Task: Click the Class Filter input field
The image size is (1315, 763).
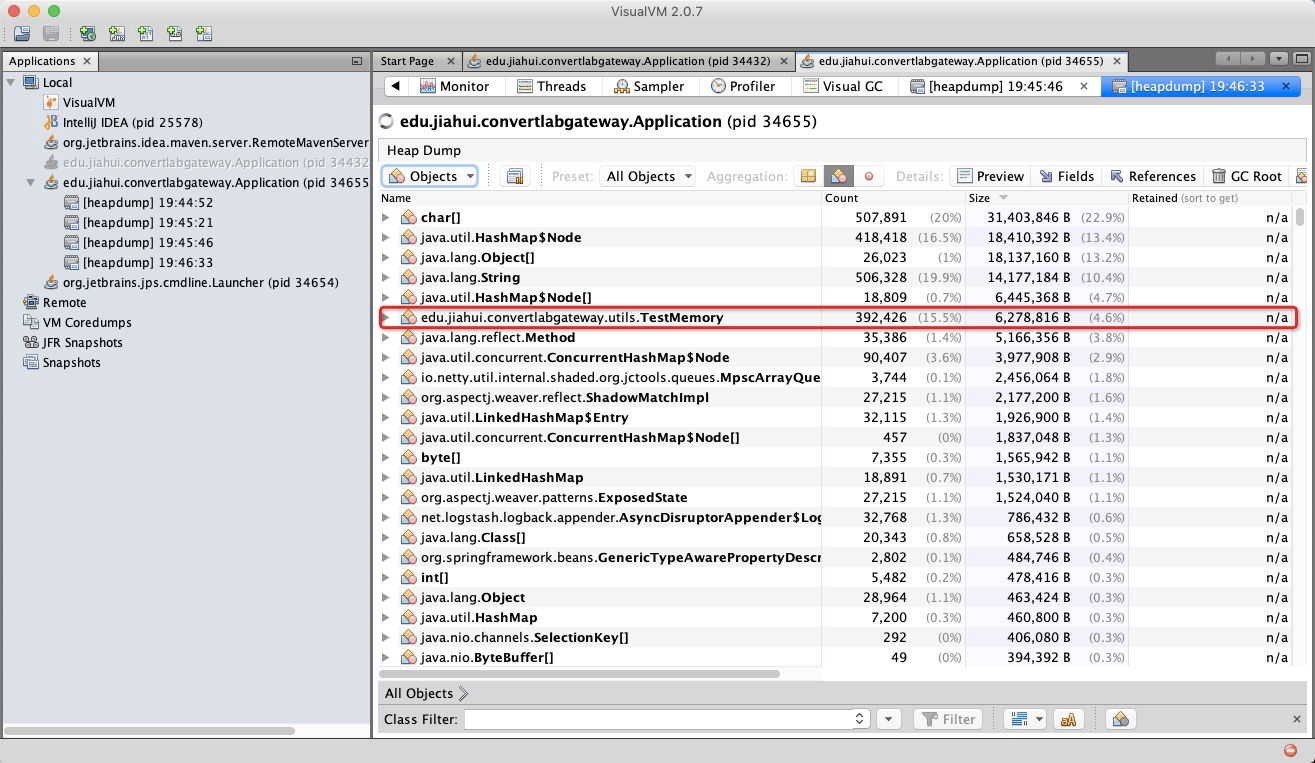Action: (x=658, y=719)
